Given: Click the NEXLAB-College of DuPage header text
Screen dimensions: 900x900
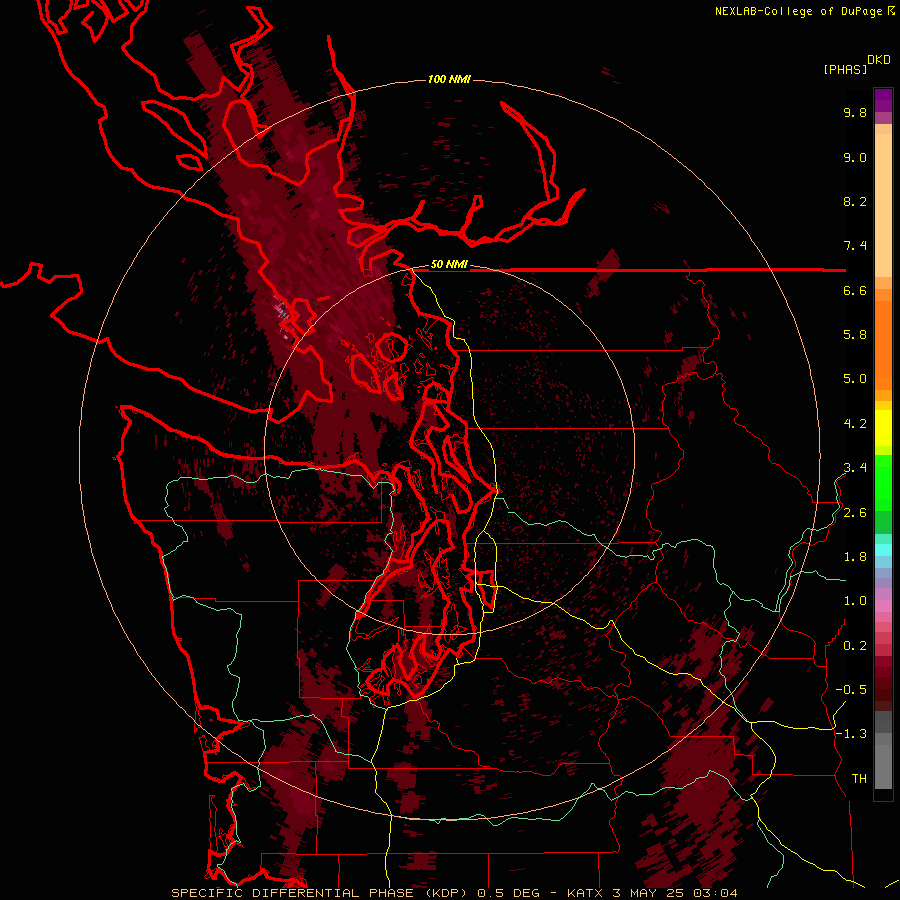Looking at the screenshot, I should 798,11.
